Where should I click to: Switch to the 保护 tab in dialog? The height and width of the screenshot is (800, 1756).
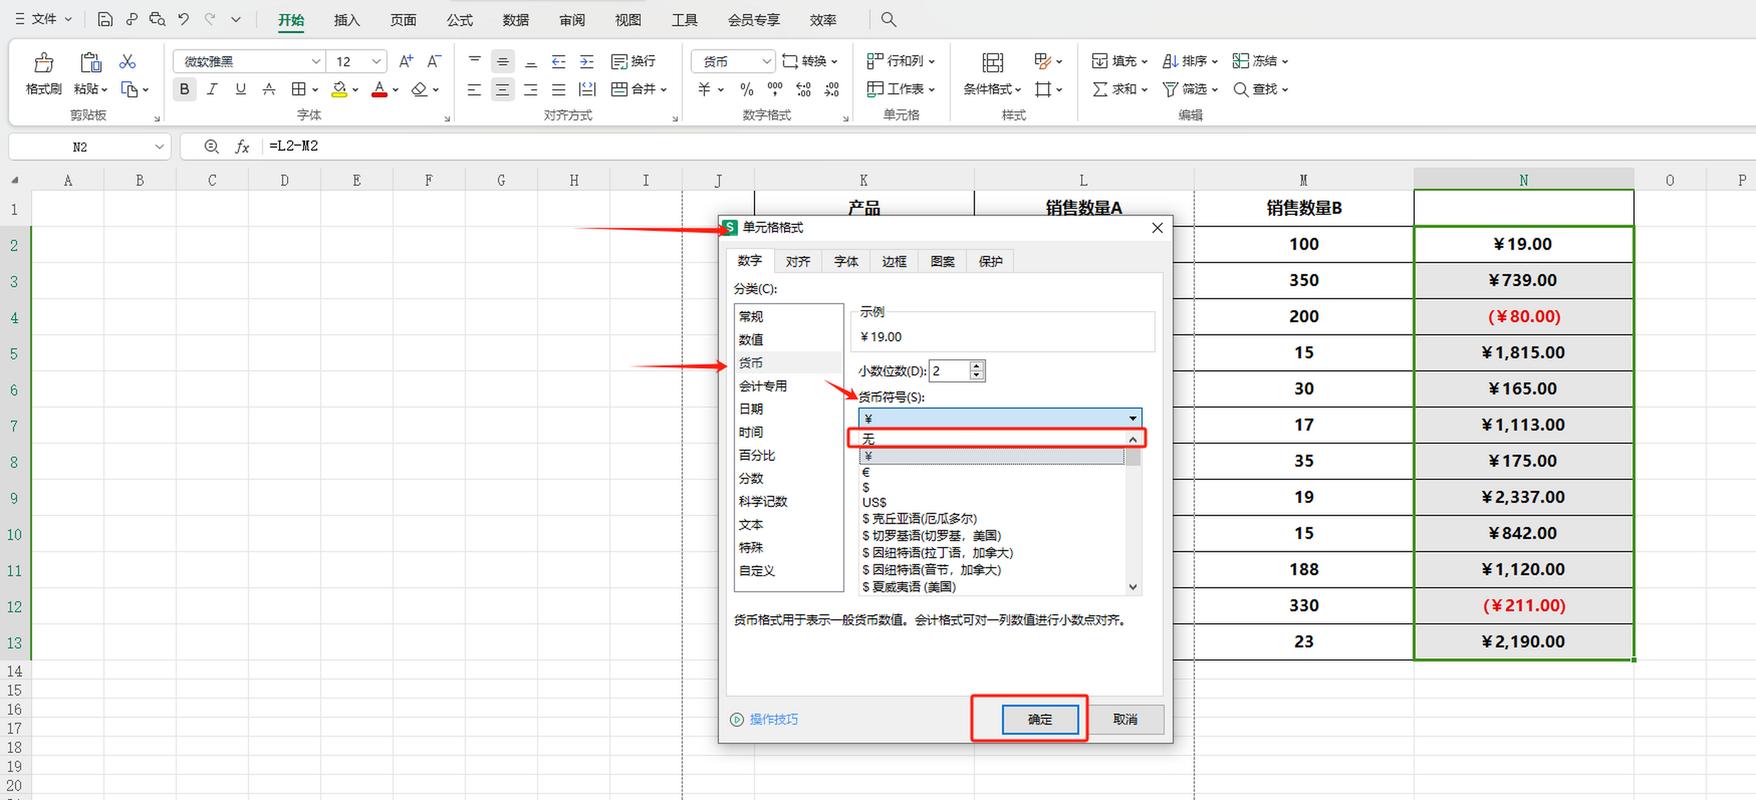click(990, 261)
